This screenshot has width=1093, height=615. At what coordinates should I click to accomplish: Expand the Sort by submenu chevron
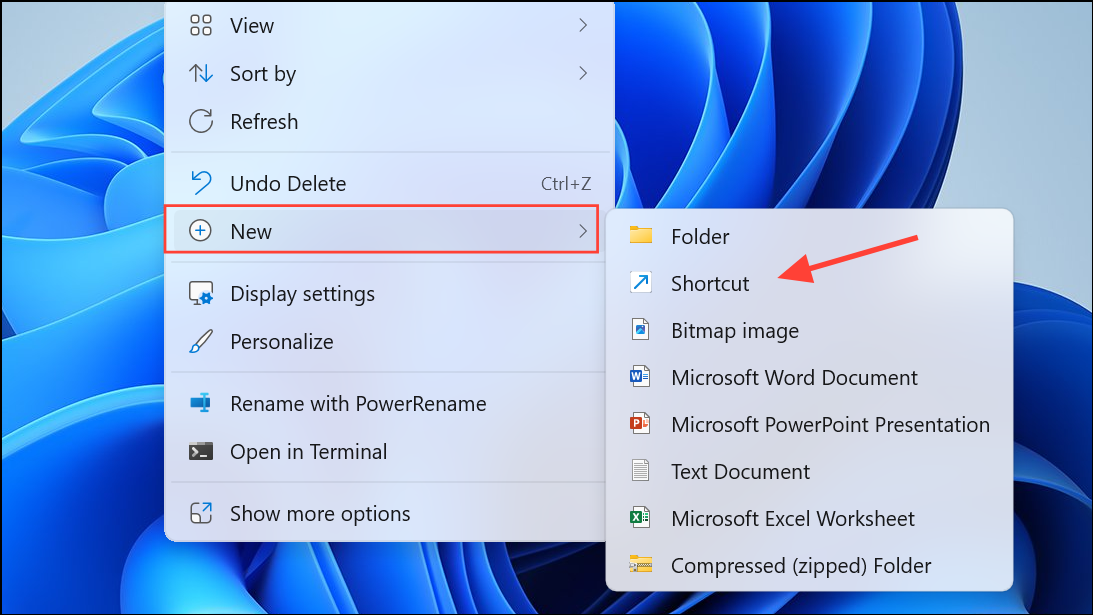[x=583, y=73]
